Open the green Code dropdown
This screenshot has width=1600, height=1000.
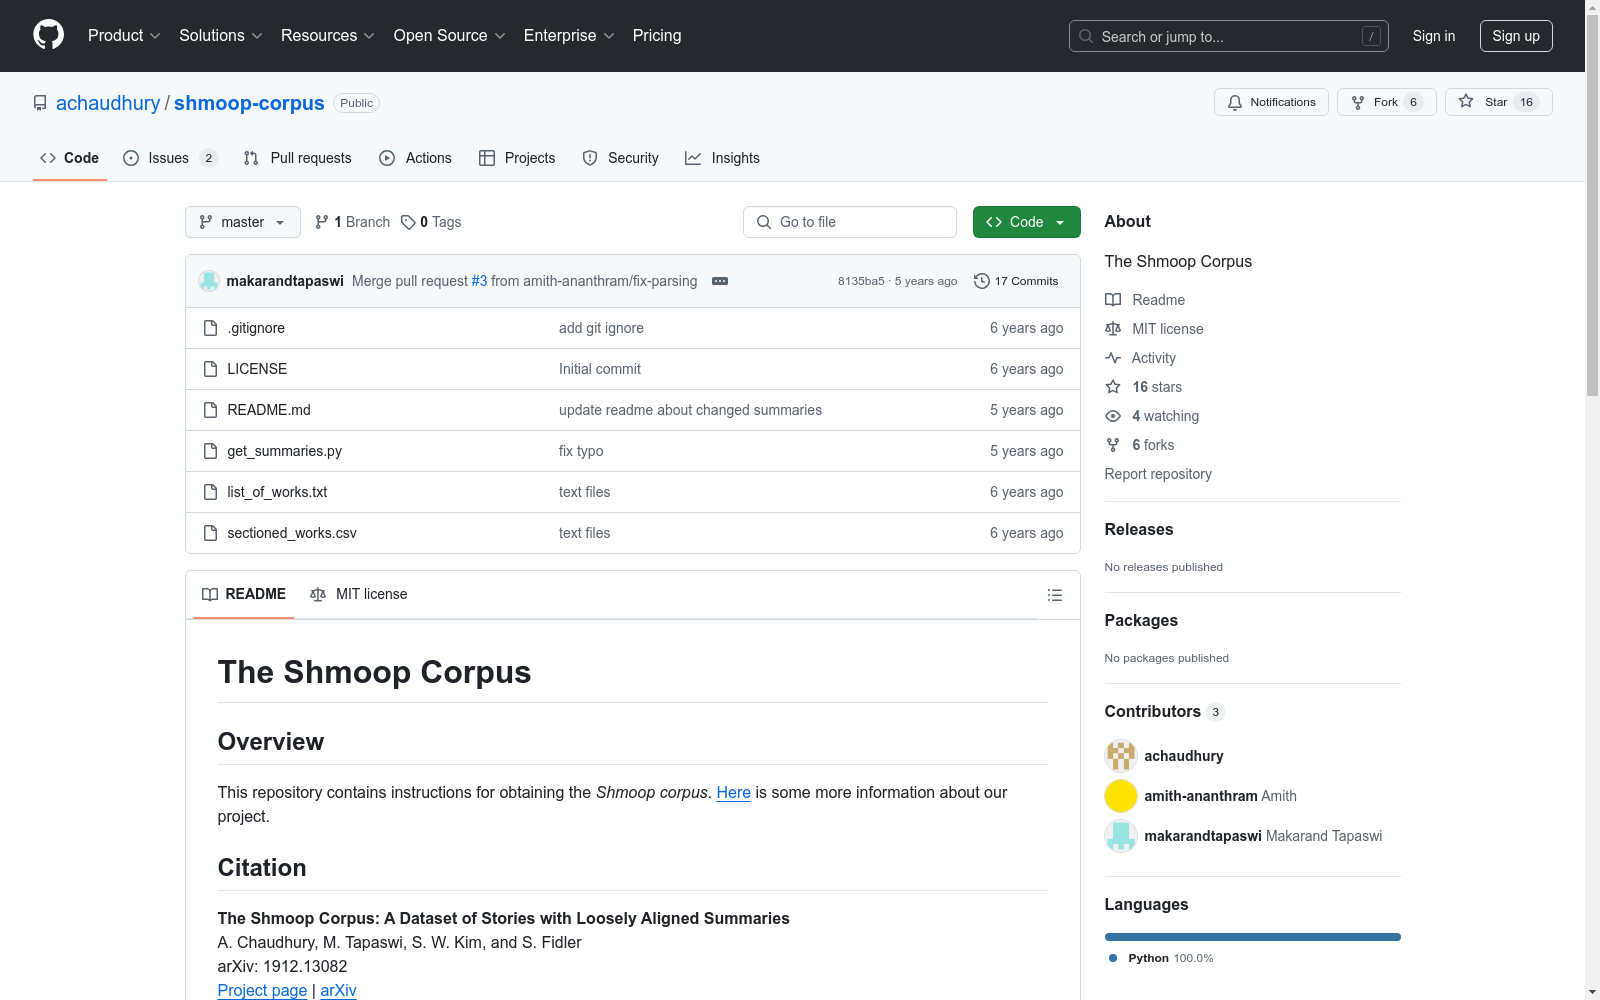[x=1027, y=222]
